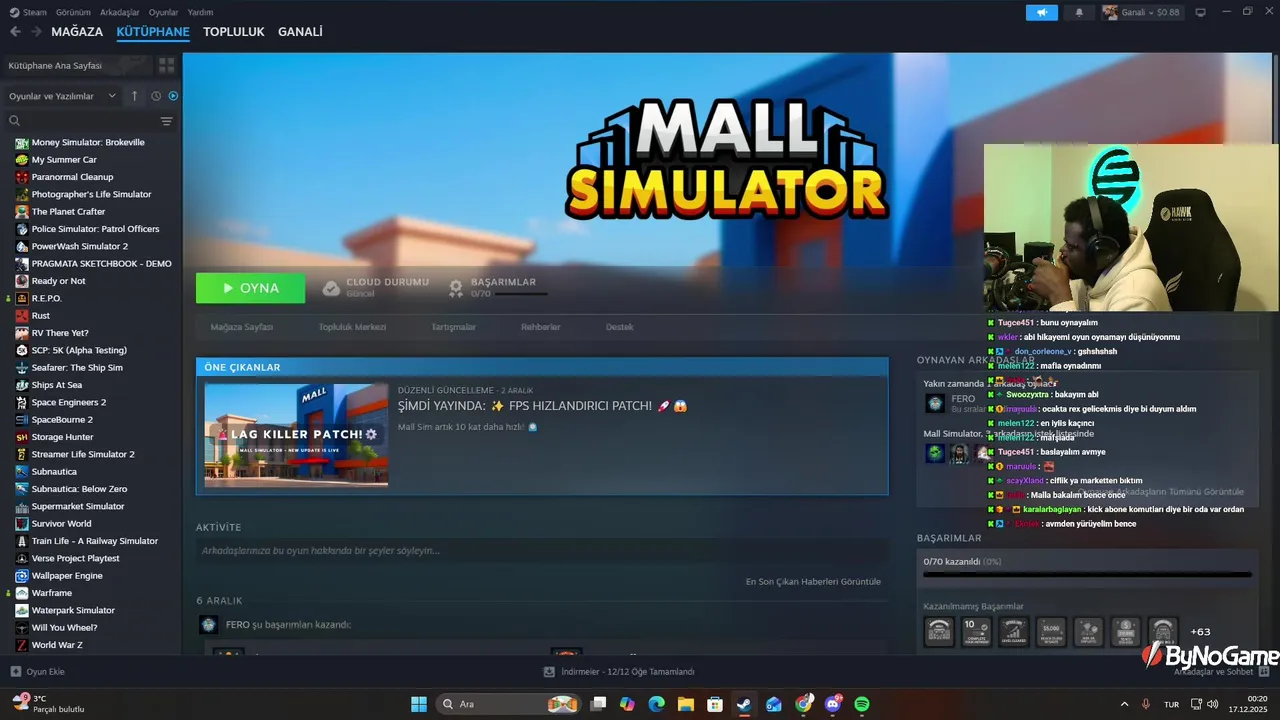Select Ready or Not in list

pos(58,281)
